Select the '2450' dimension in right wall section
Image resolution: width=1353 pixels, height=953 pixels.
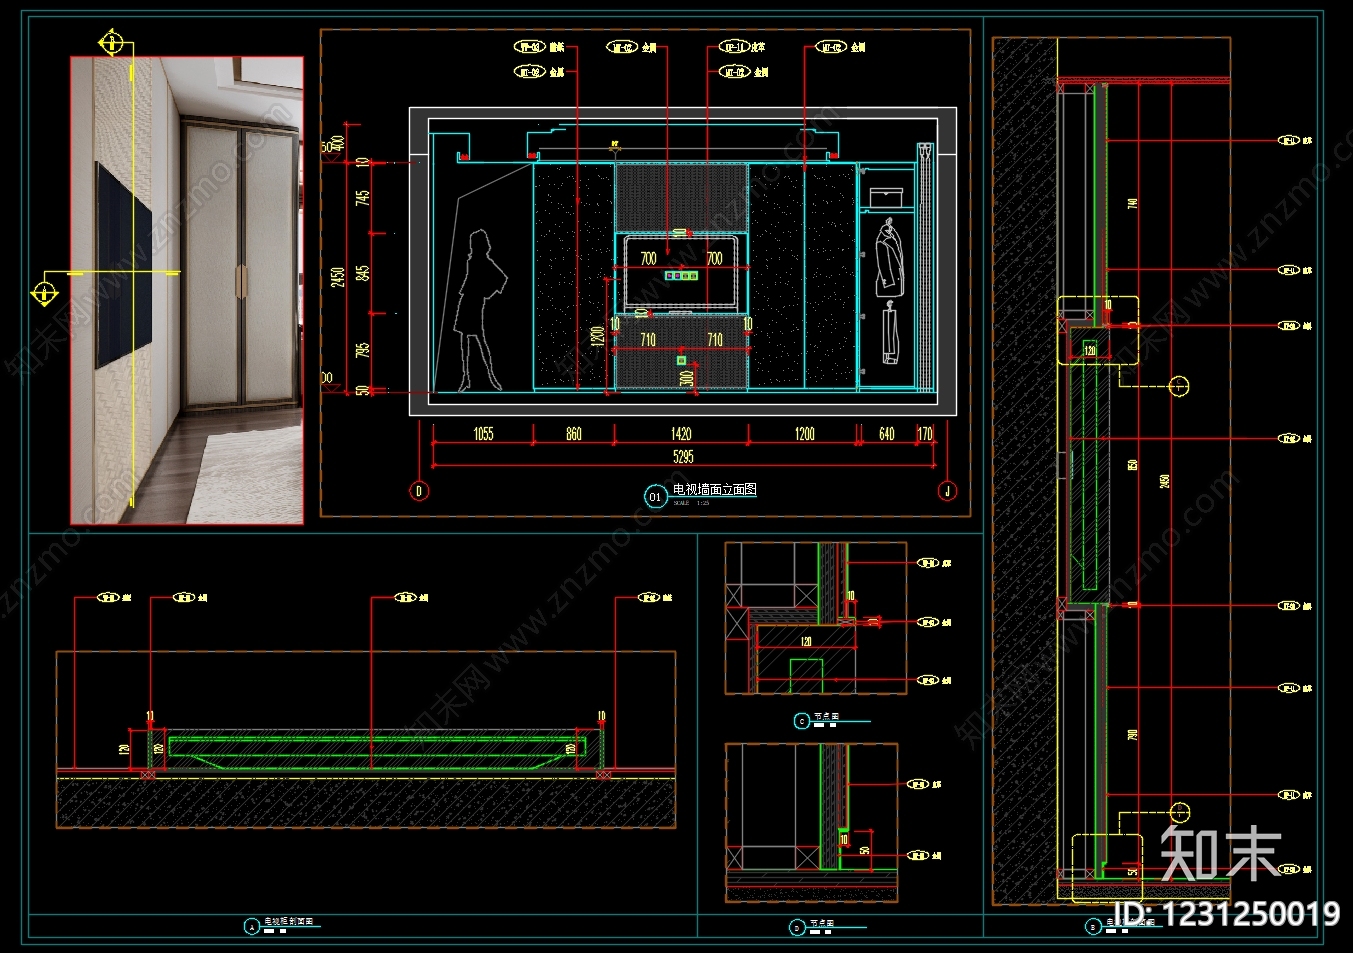coord(1164,481)
